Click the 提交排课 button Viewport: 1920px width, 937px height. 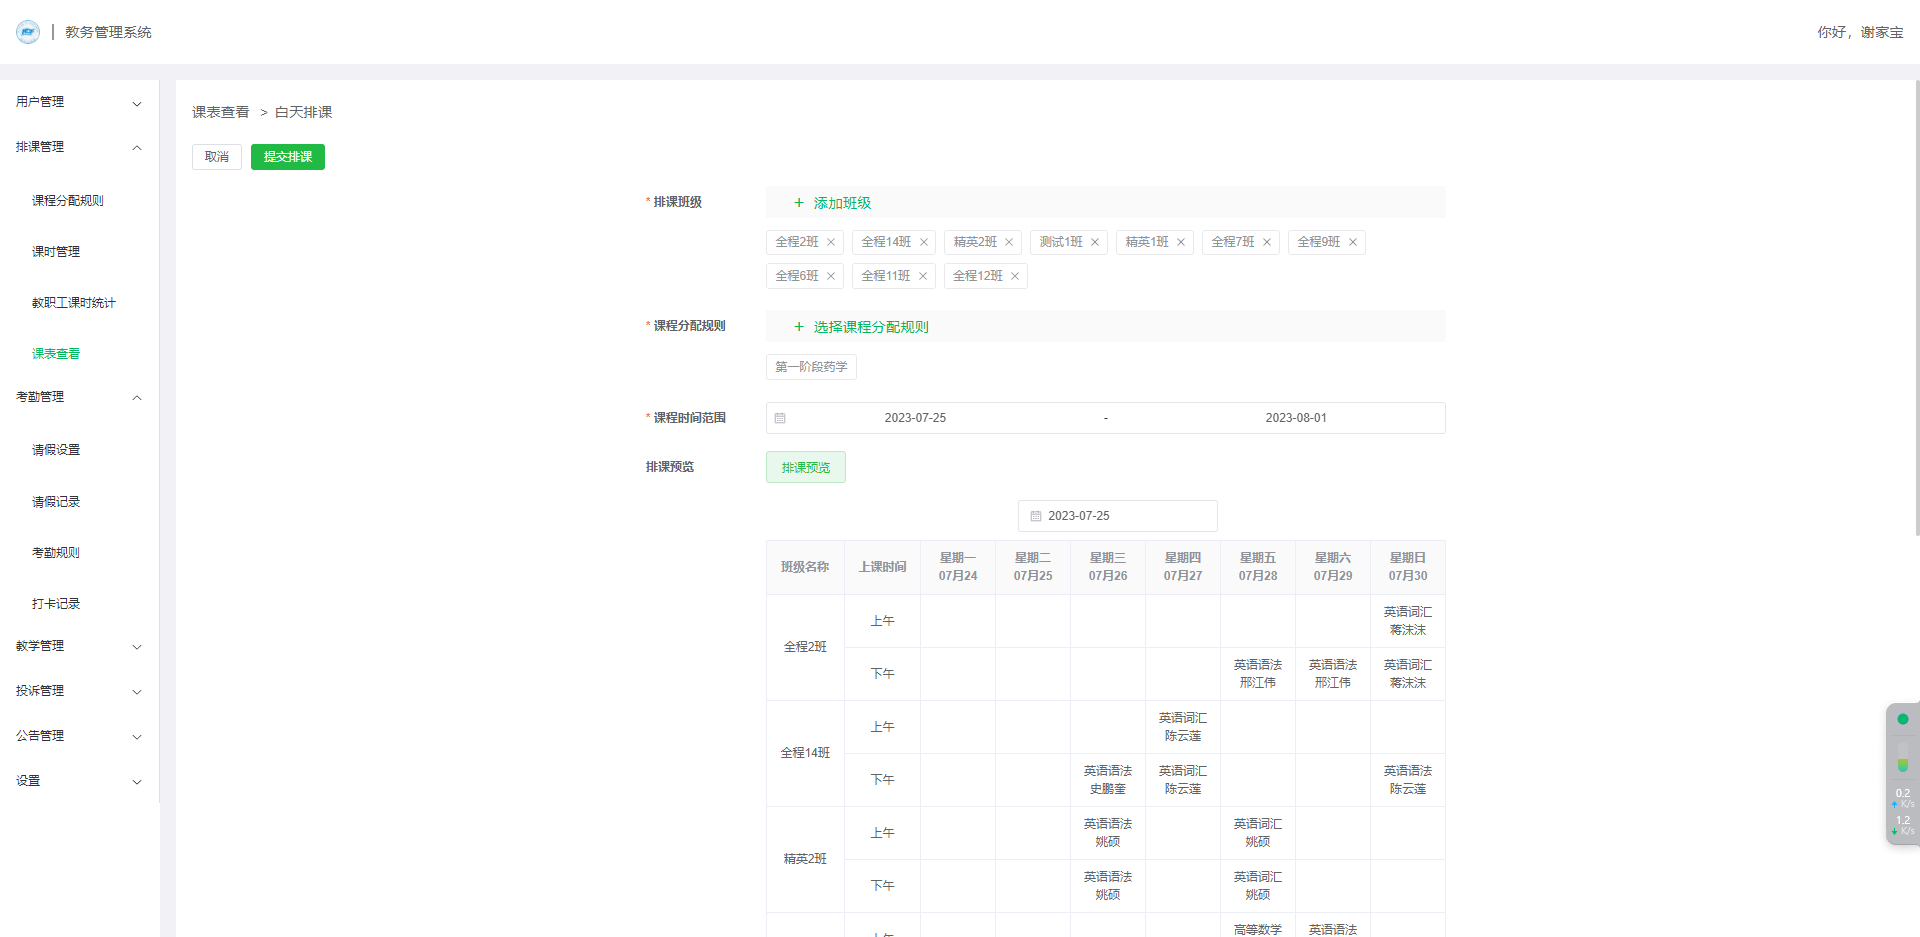pyautogui.click(x=288, y=157)
